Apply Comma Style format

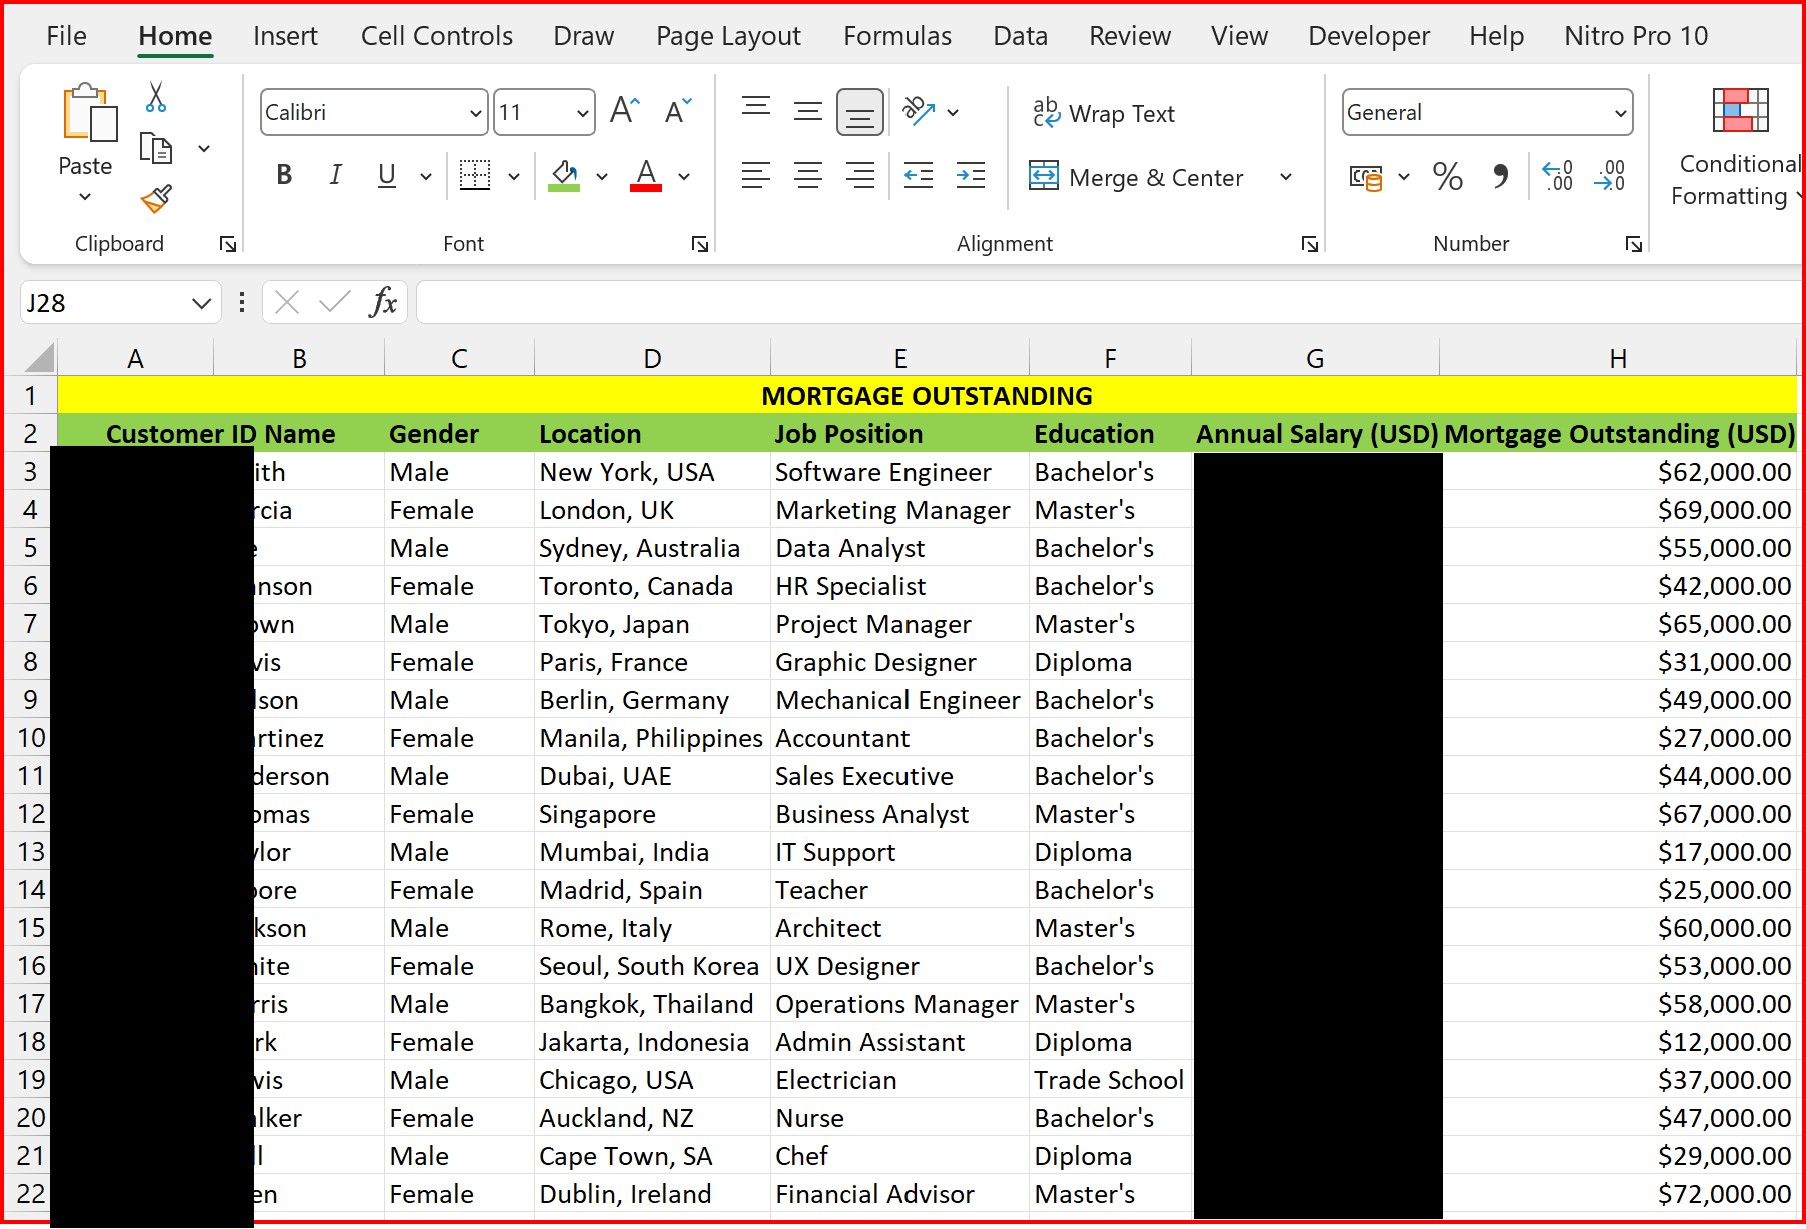1500,177
